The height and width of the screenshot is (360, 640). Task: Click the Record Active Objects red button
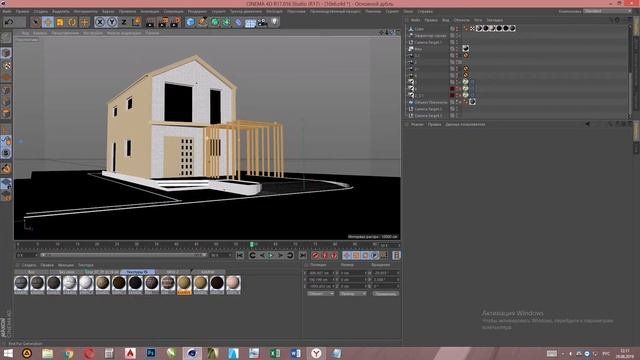(x=315, y=256)
